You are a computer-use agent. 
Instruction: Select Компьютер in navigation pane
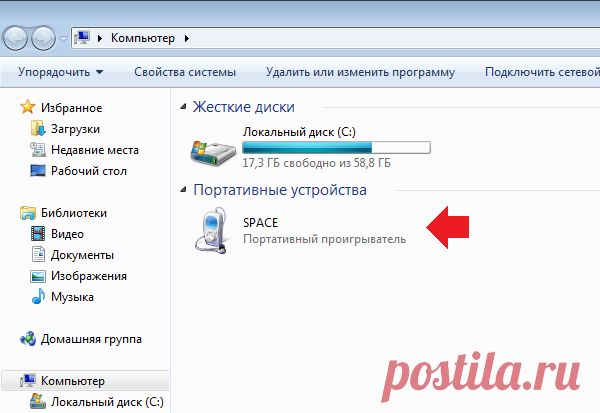point(73,381)
